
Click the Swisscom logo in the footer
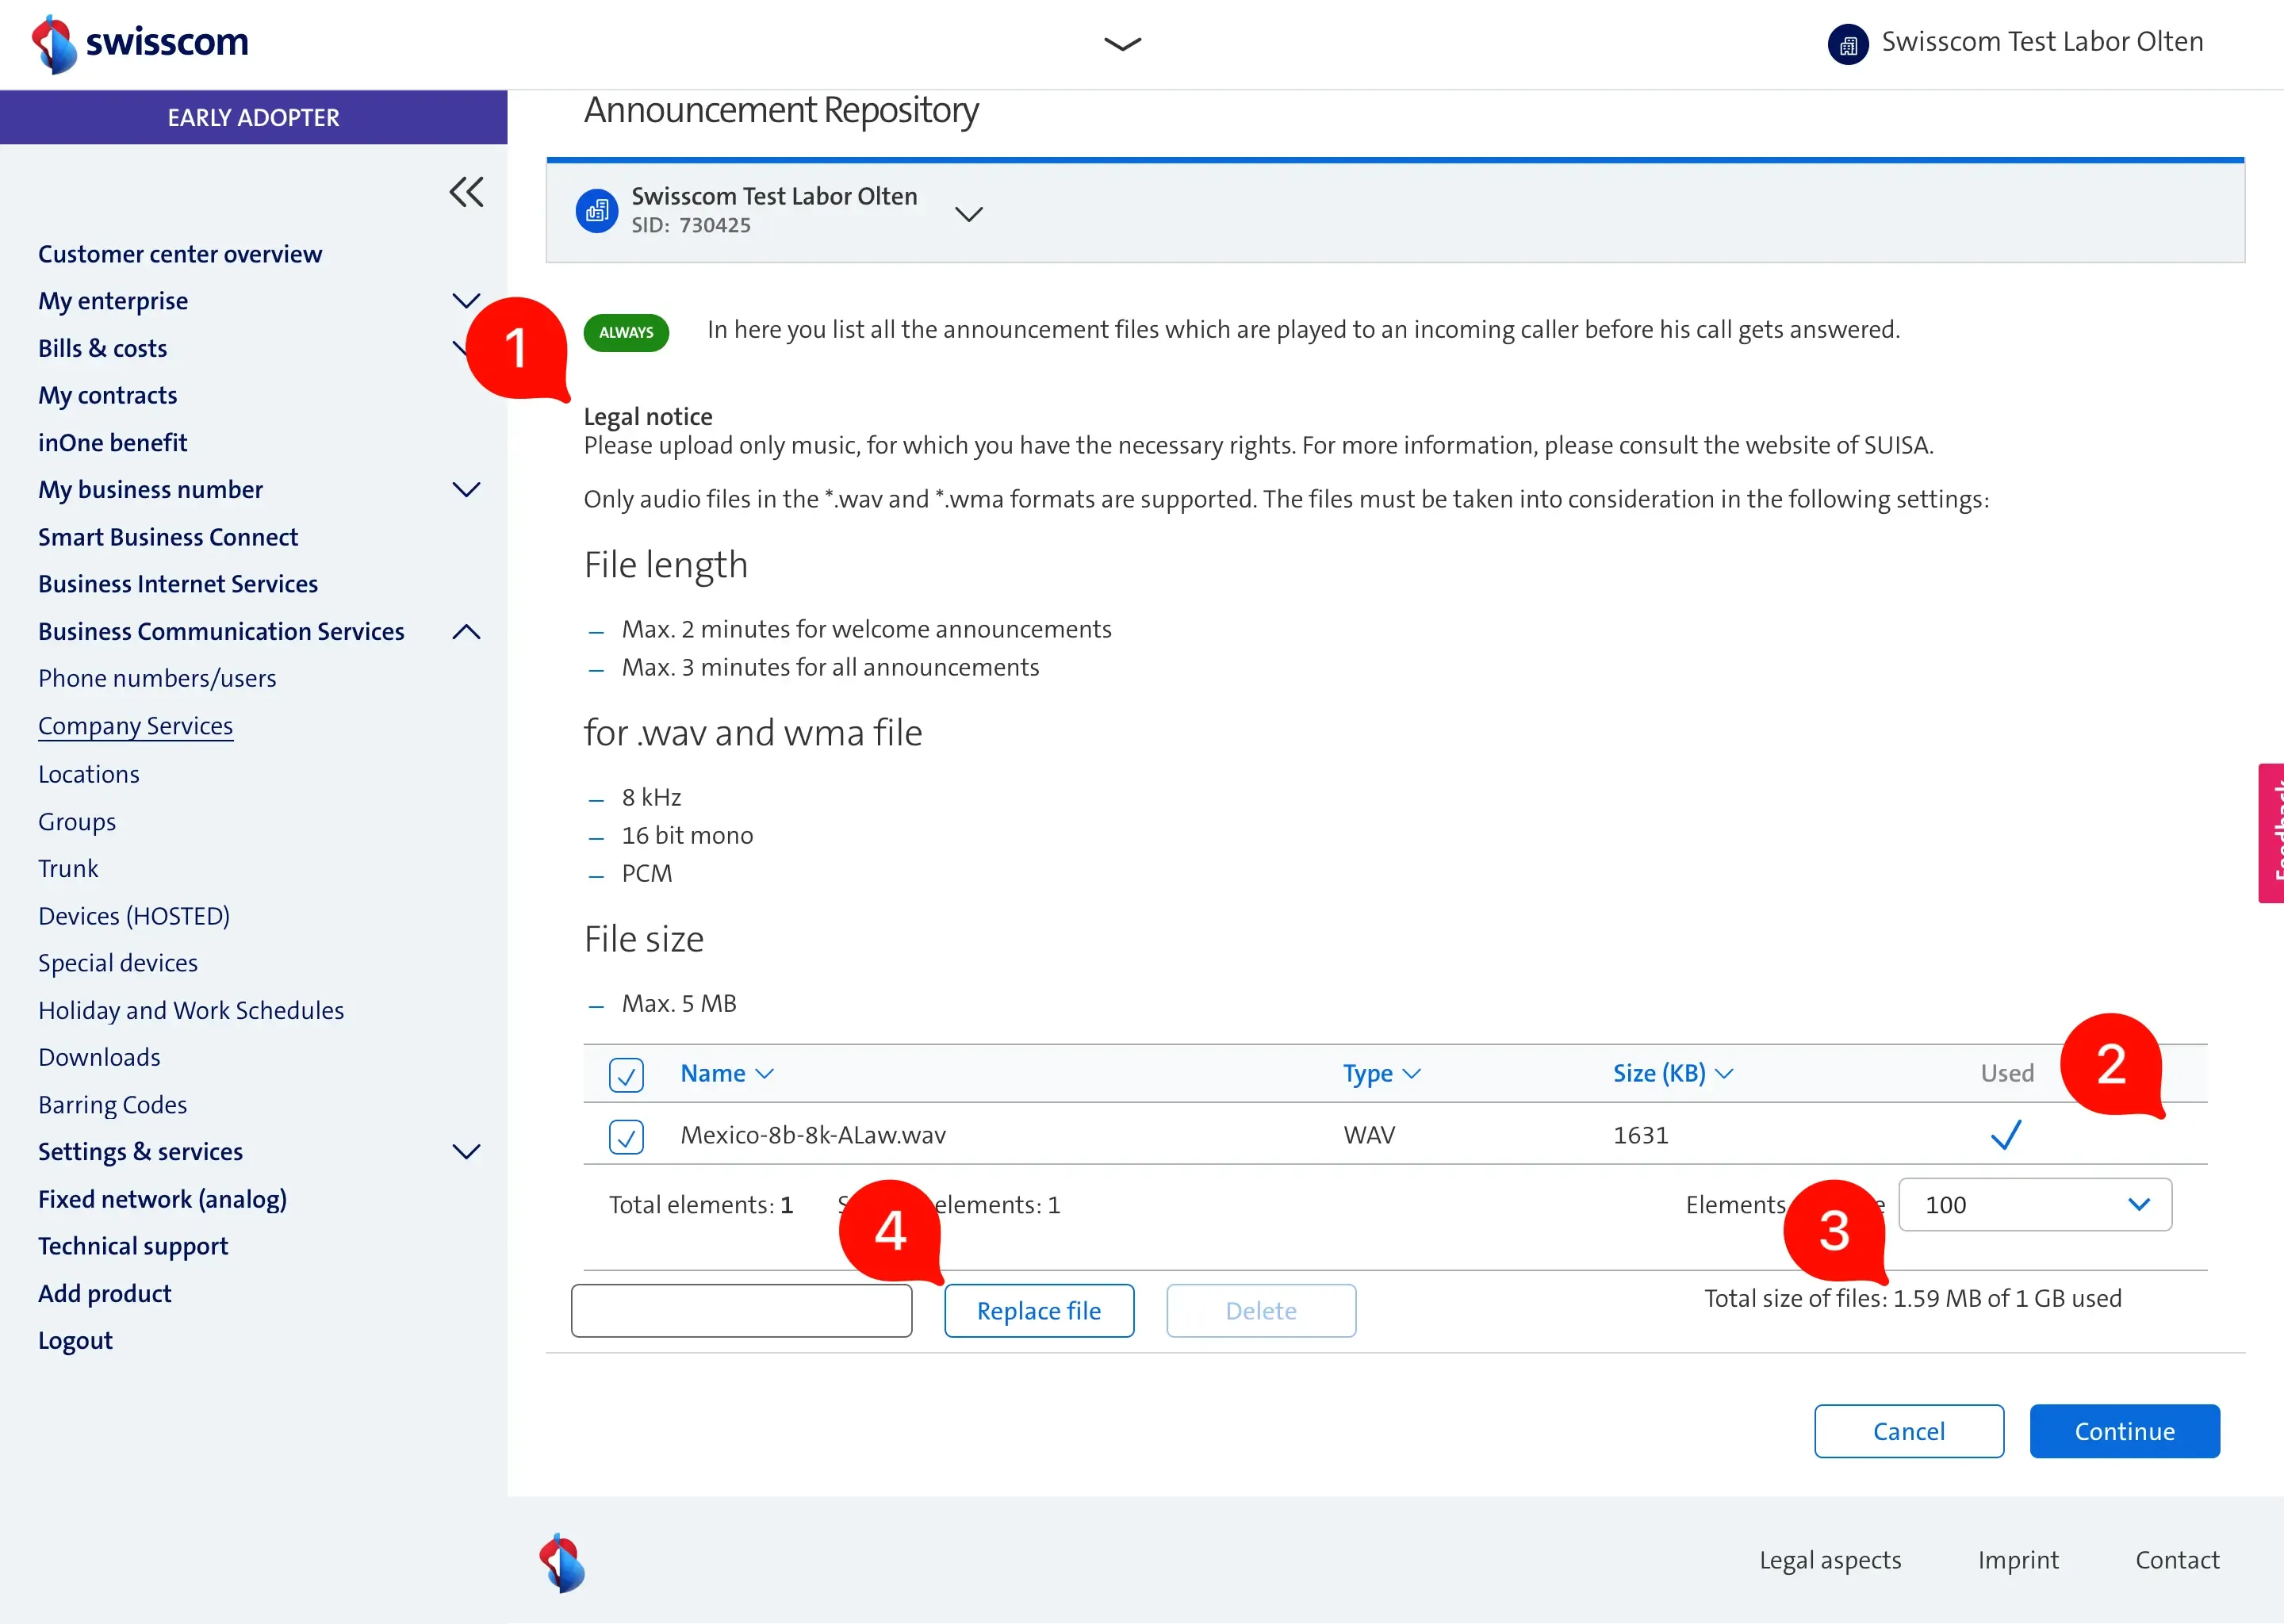click(562, 1562)
